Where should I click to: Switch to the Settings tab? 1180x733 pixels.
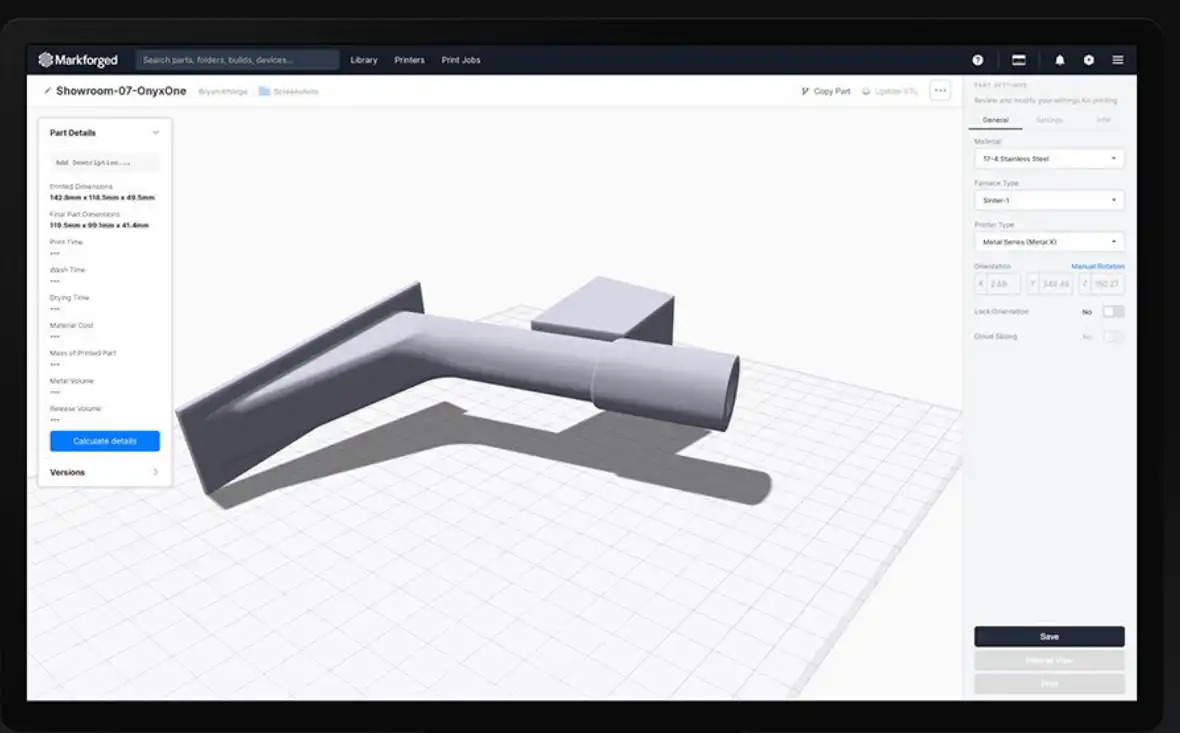[1049, 120]
